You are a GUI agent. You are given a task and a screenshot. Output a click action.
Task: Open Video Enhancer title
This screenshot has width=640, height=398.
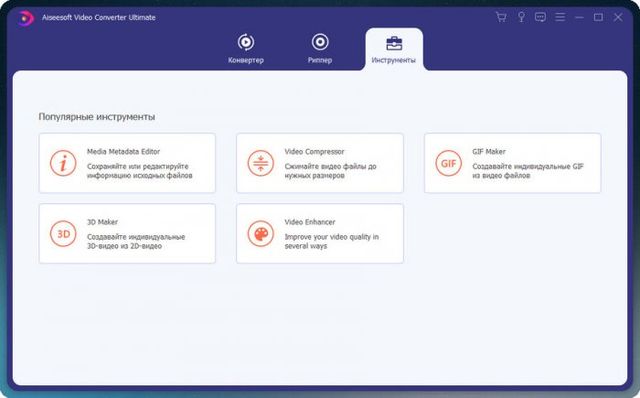point(310,222)
